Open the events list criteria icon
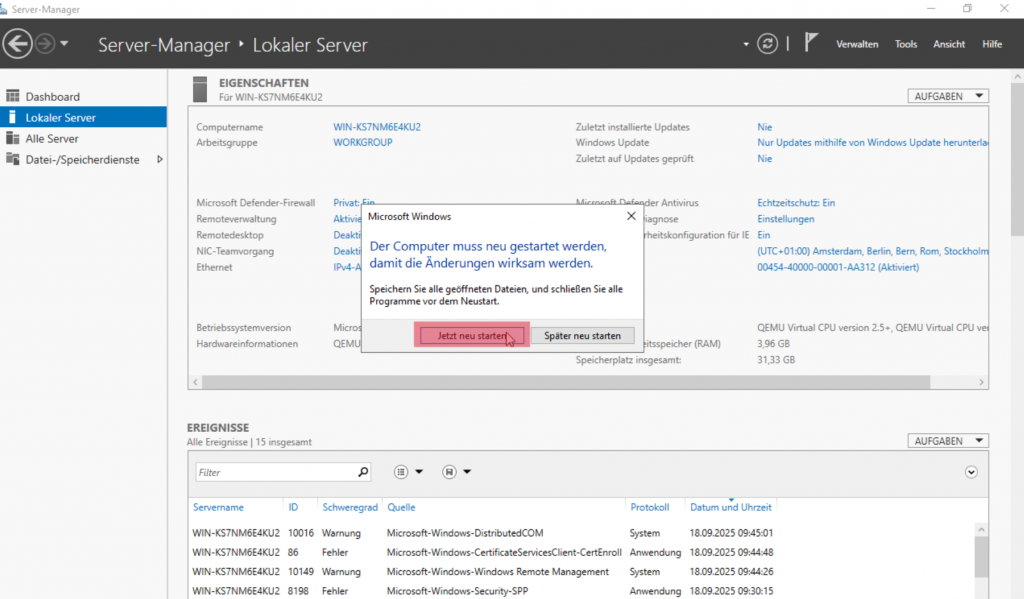 coord(401,472)
